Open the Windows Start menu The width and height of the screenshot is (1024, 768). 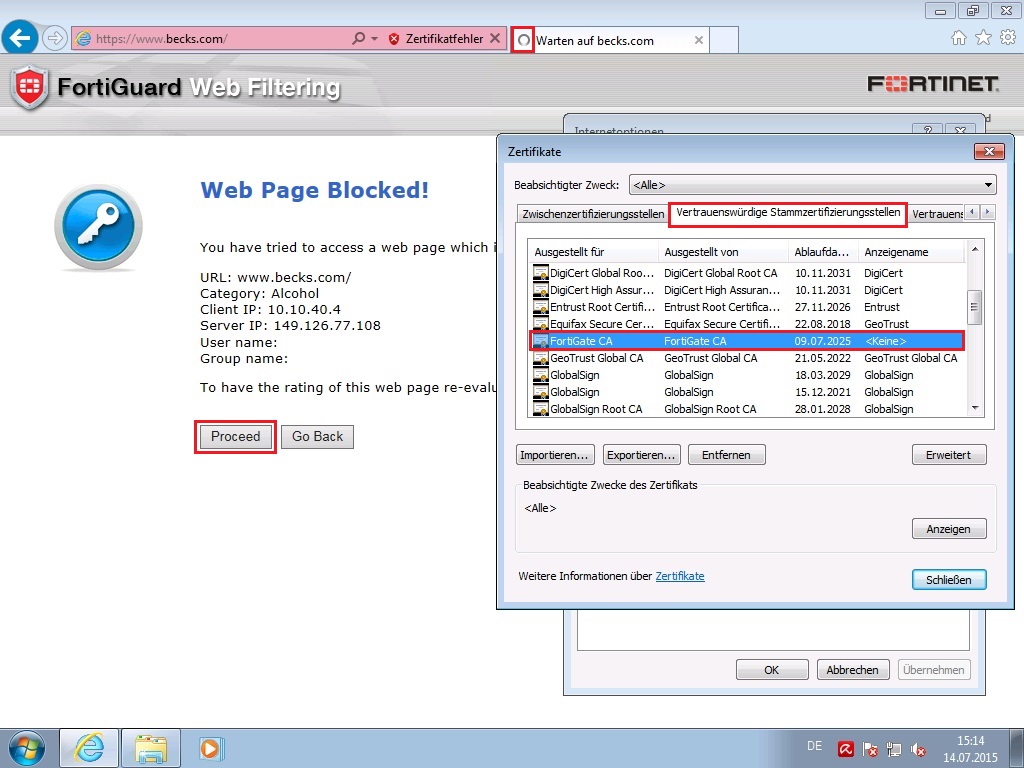[x=26, y=748]
